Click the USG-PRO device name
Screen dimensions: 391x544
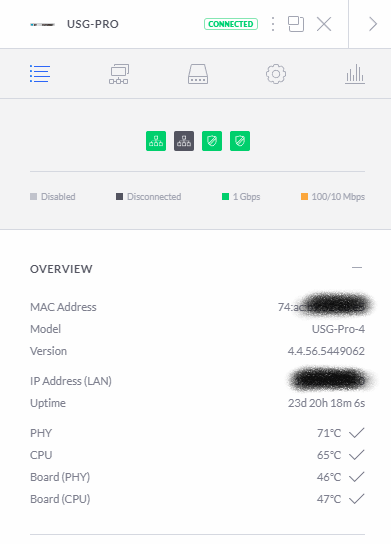pyautogui.click(x=93, y=24)
